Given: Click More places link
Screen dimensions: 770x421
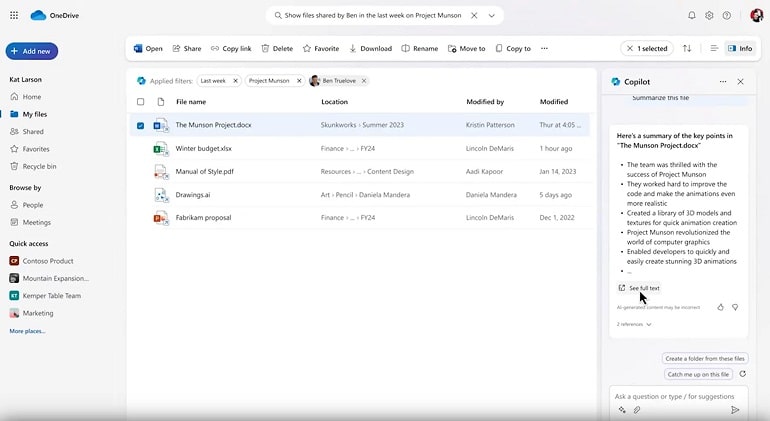Looking at the screenshot, I should [28, 331].
